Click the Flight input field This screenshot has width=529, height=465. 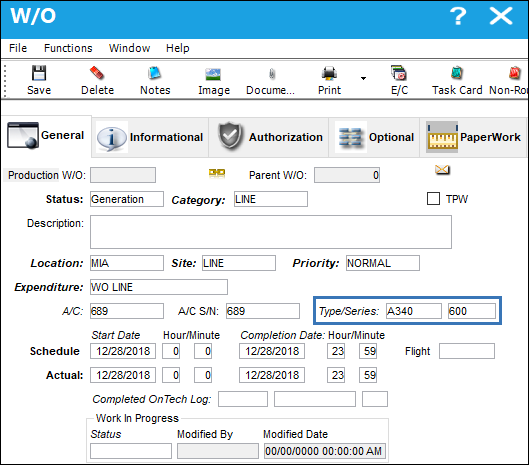click(467, 351)
